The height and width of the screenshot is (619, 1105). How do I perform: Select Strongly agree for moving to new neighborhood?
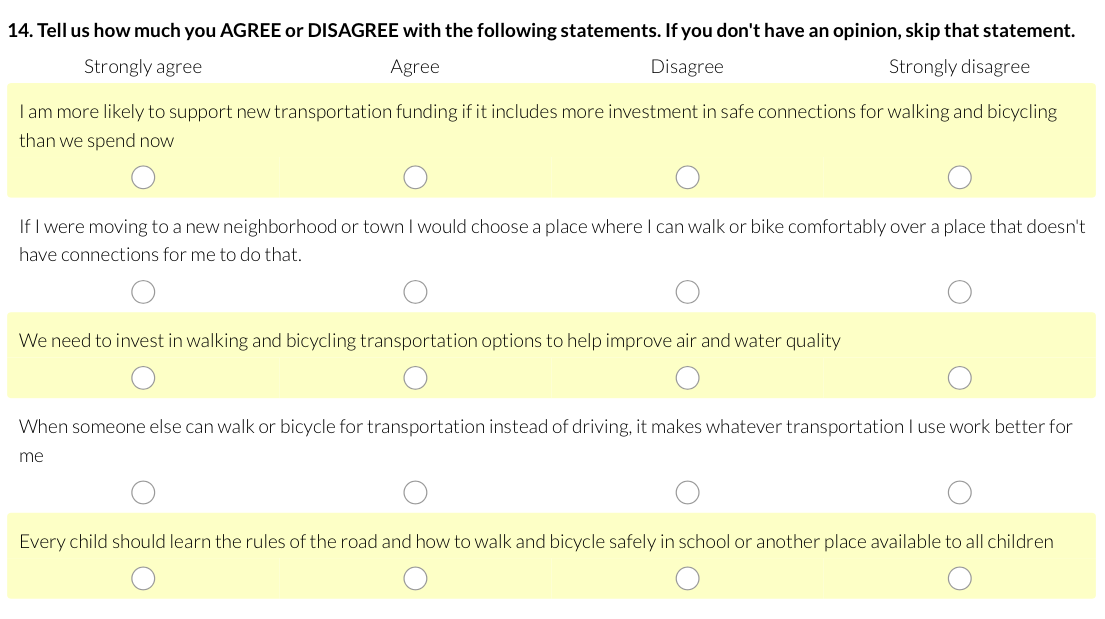click(144, 292)
